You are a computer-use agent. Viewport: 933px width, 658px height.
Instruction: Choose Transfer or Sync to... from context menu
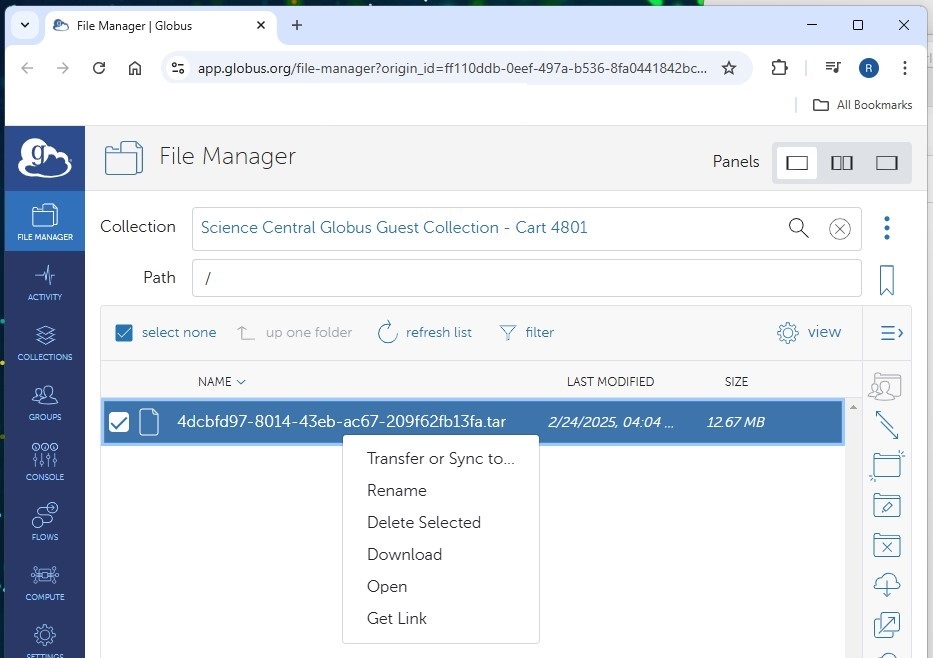pyautogui.click(x=441, y=458)
